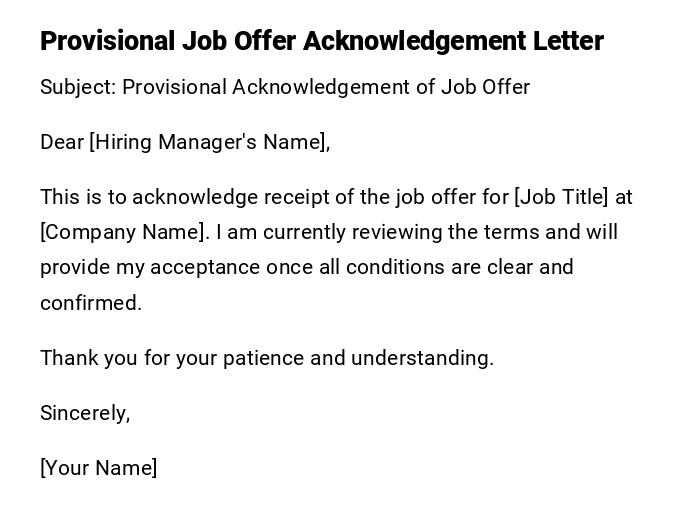The width and height of the screenshot is (700, 530).
Task: Click the Provisional Job Offer Acknowledgement Letter heading
Action: pos(321,41)
